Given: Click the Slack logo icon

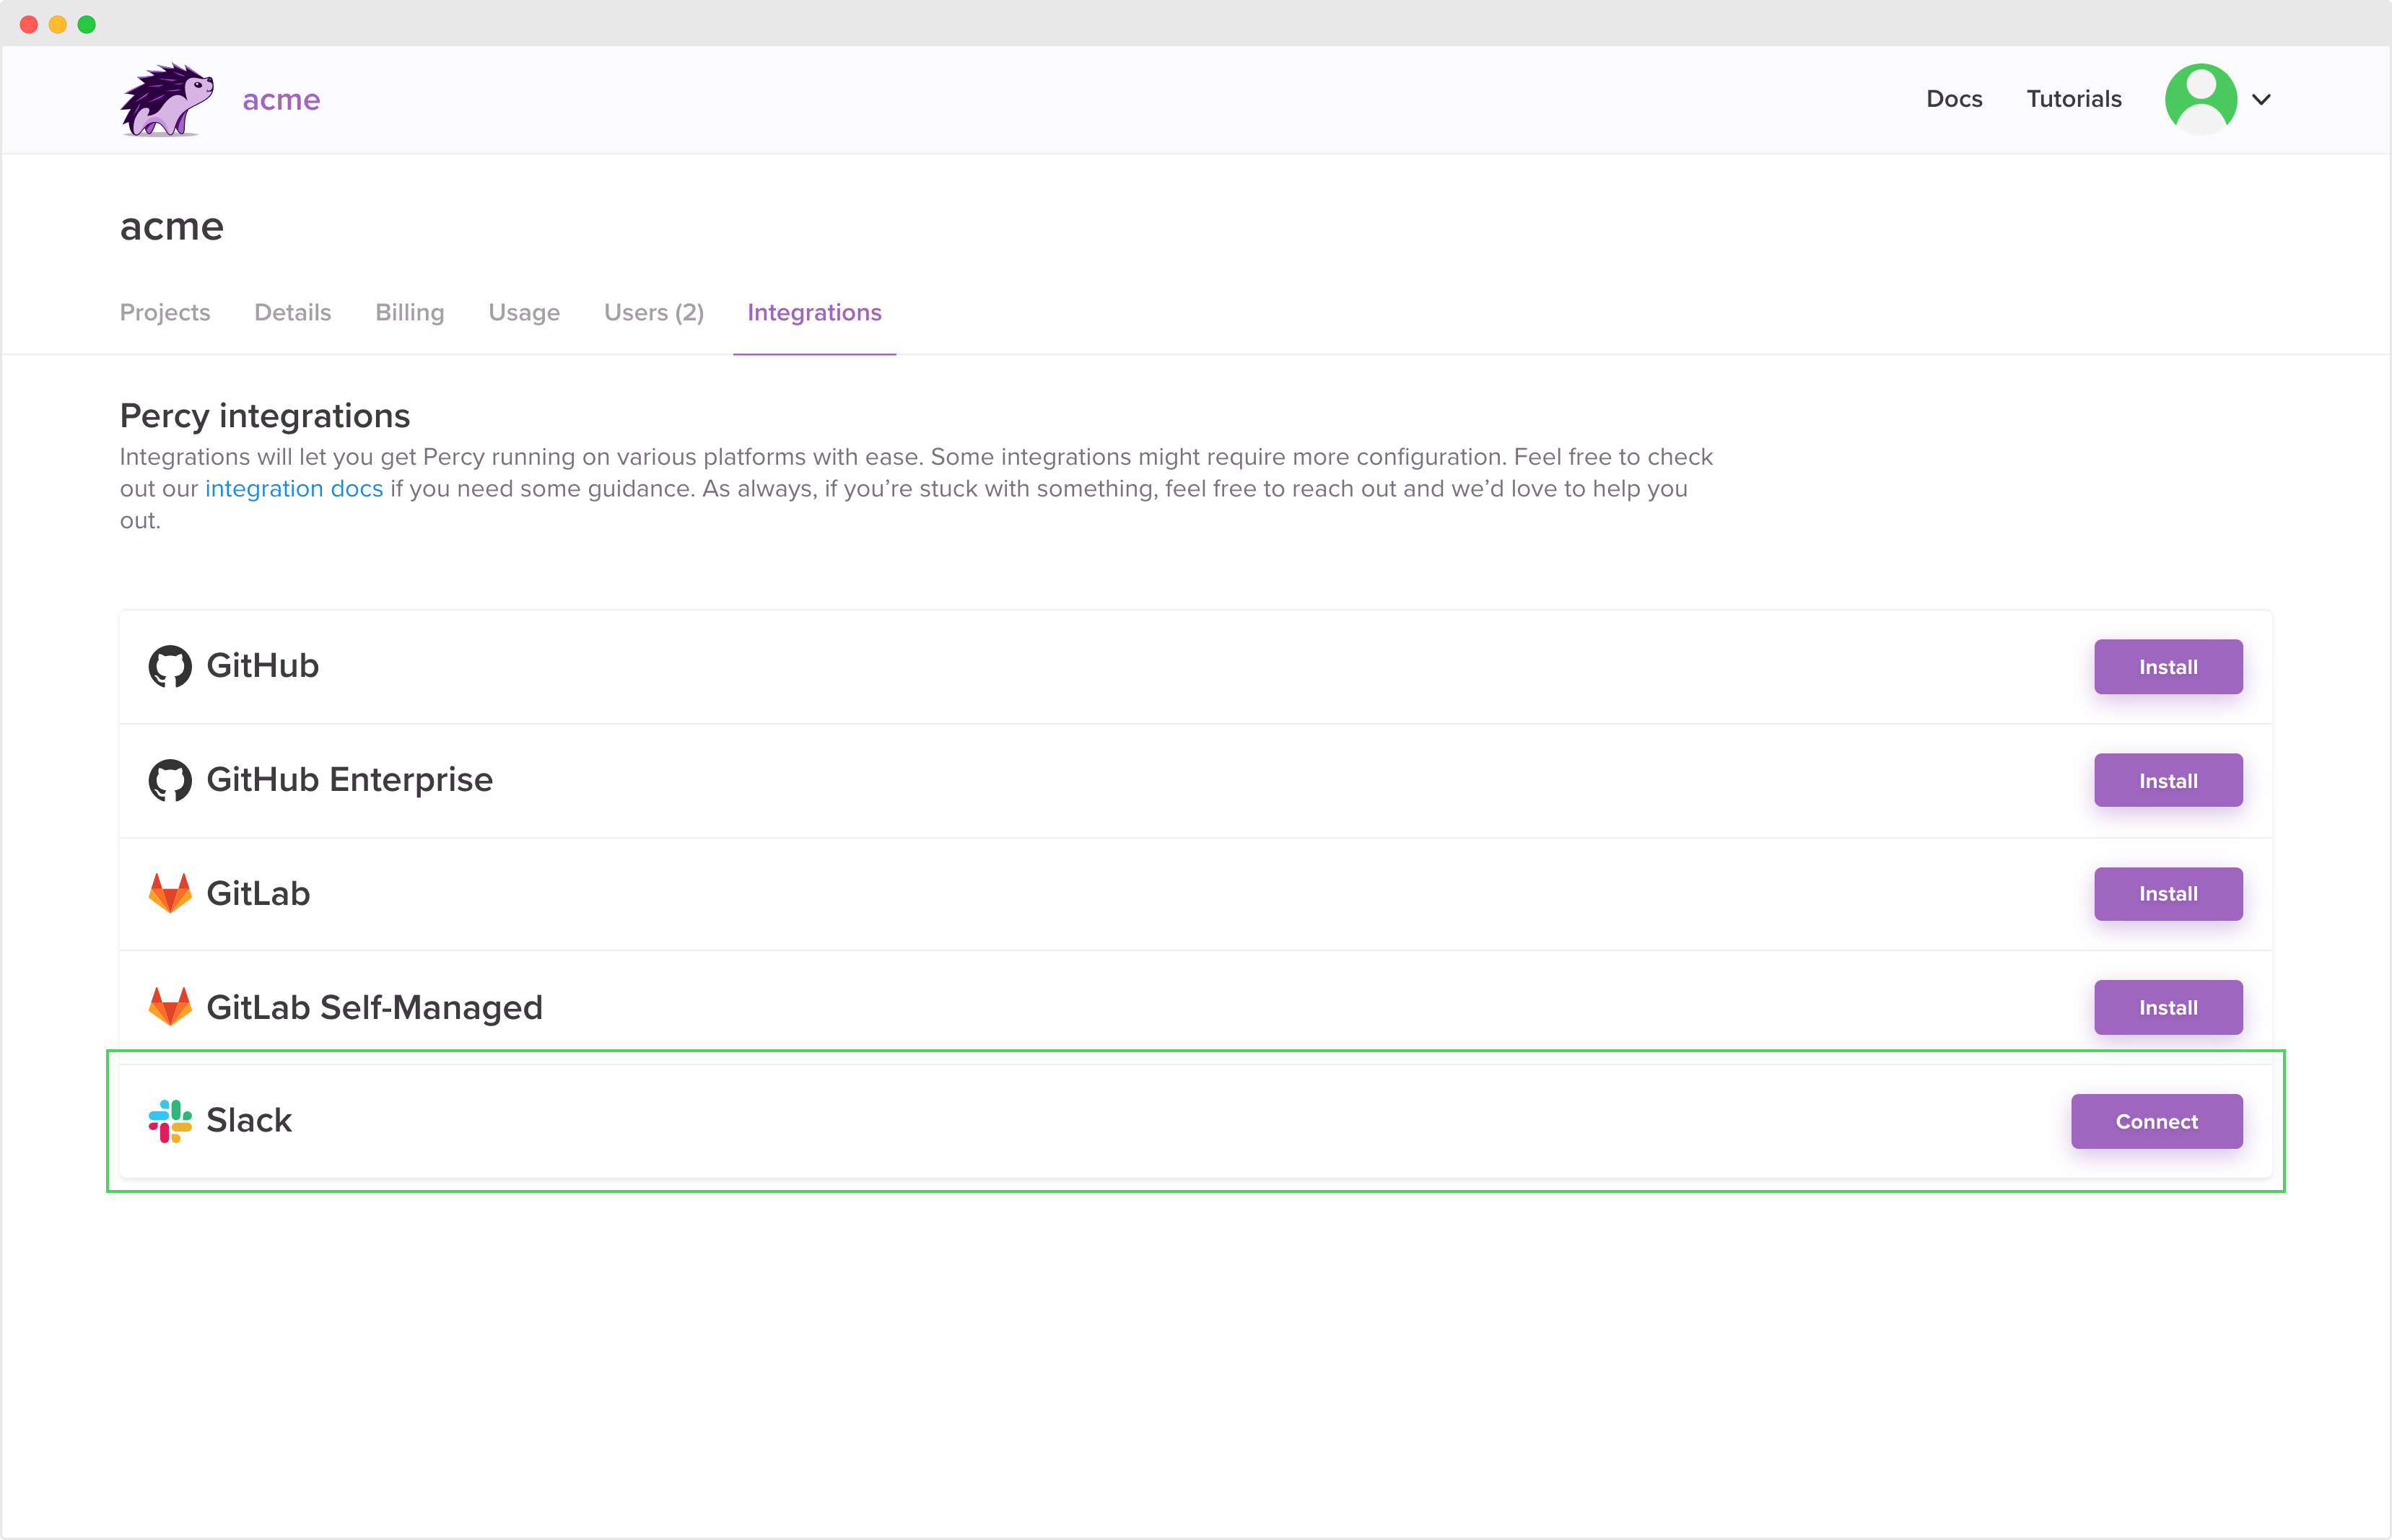Looking at the screenshot, I should click(170, 1121).
